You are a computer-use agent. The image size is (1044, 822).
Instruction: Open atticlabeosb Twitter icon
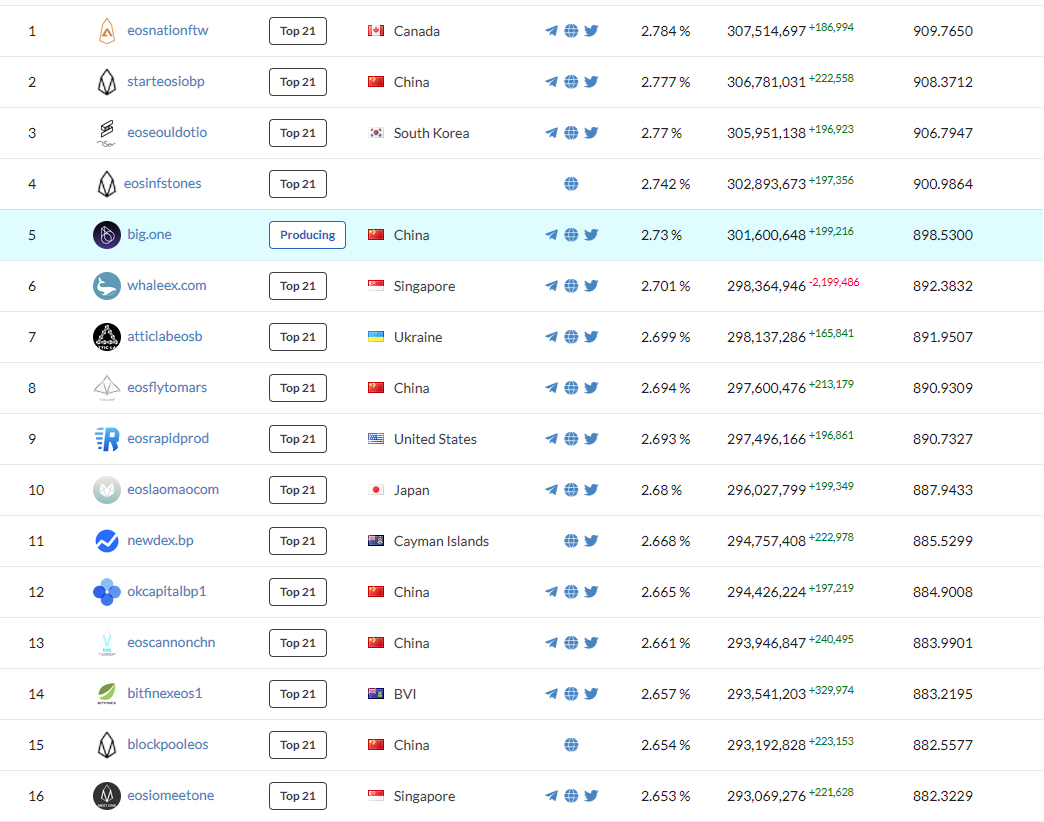click(591, 337)
